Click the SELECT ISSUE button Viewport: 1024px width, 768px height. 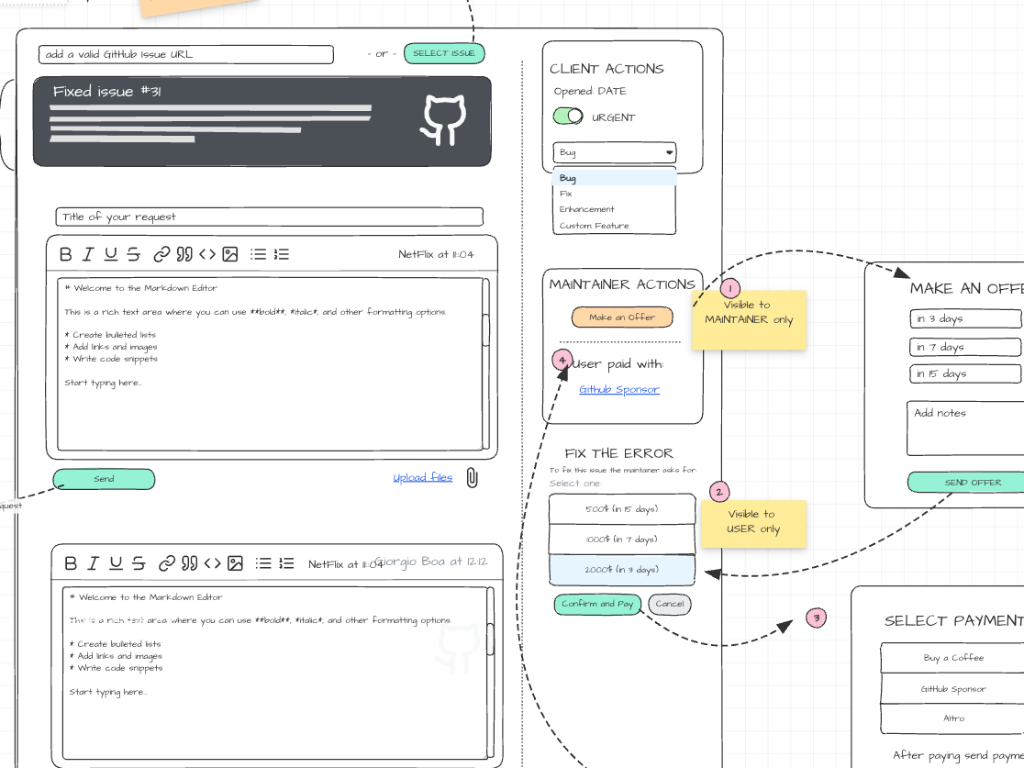[444, 53]
